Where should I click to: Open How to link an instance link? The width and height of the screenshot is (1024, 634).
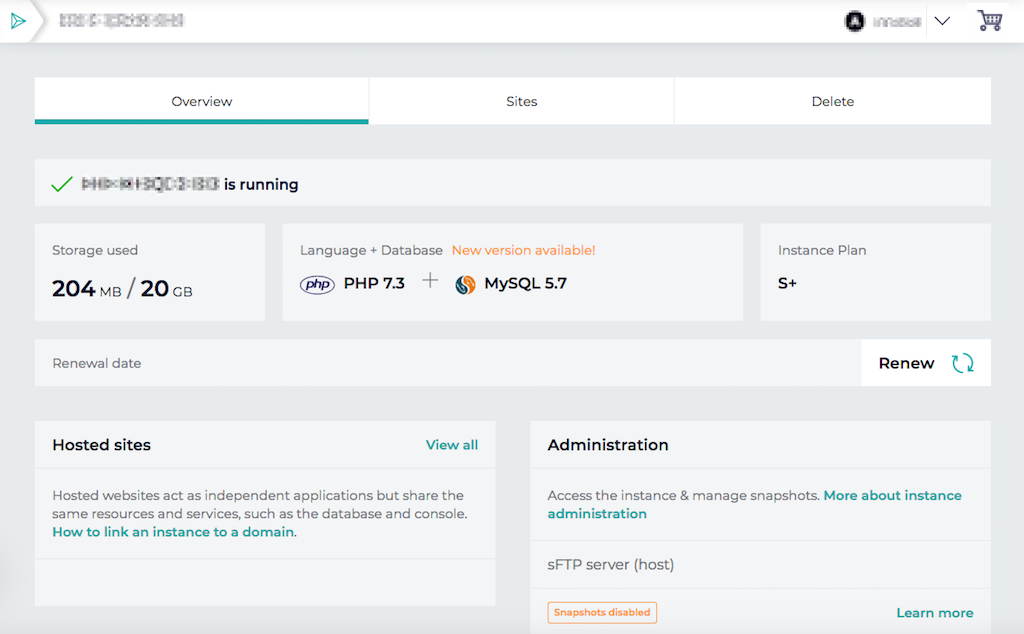tap(173, 532)
